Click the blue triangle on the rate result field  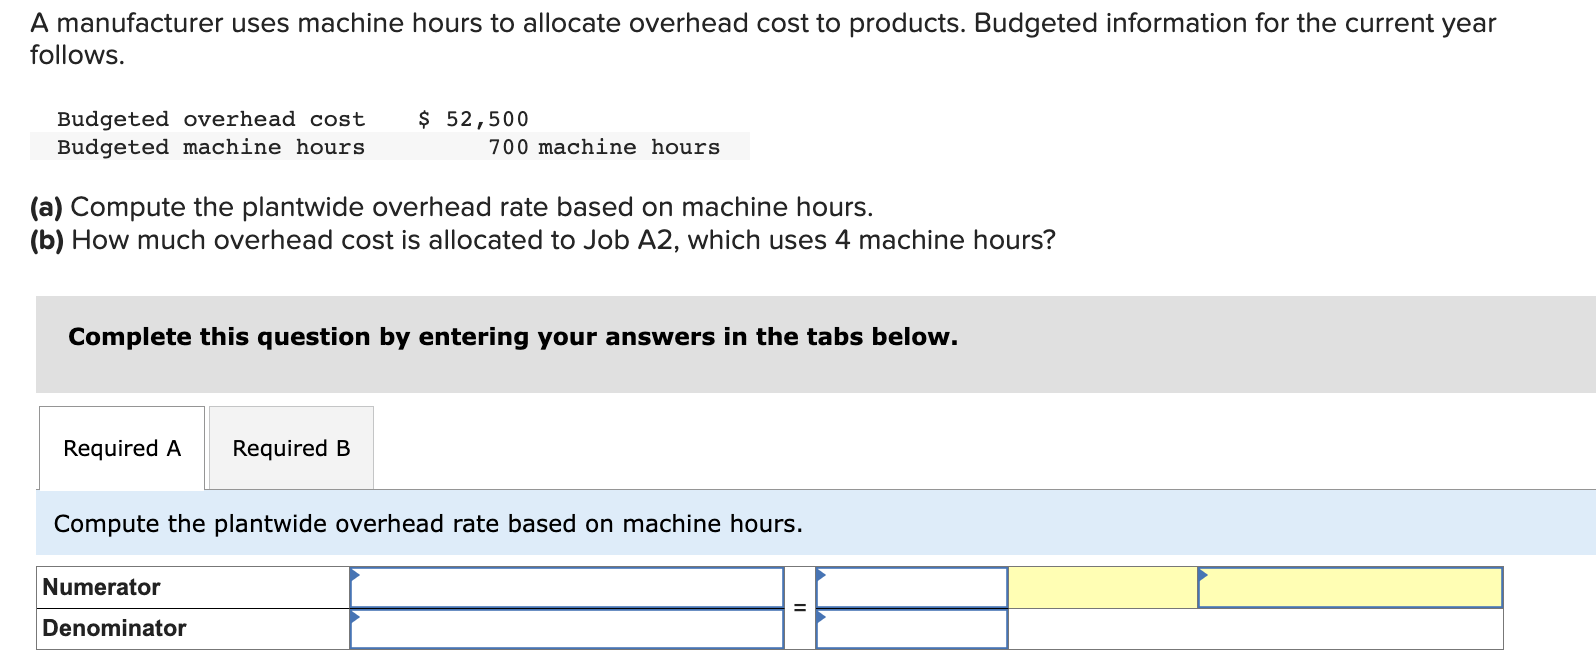822,574
